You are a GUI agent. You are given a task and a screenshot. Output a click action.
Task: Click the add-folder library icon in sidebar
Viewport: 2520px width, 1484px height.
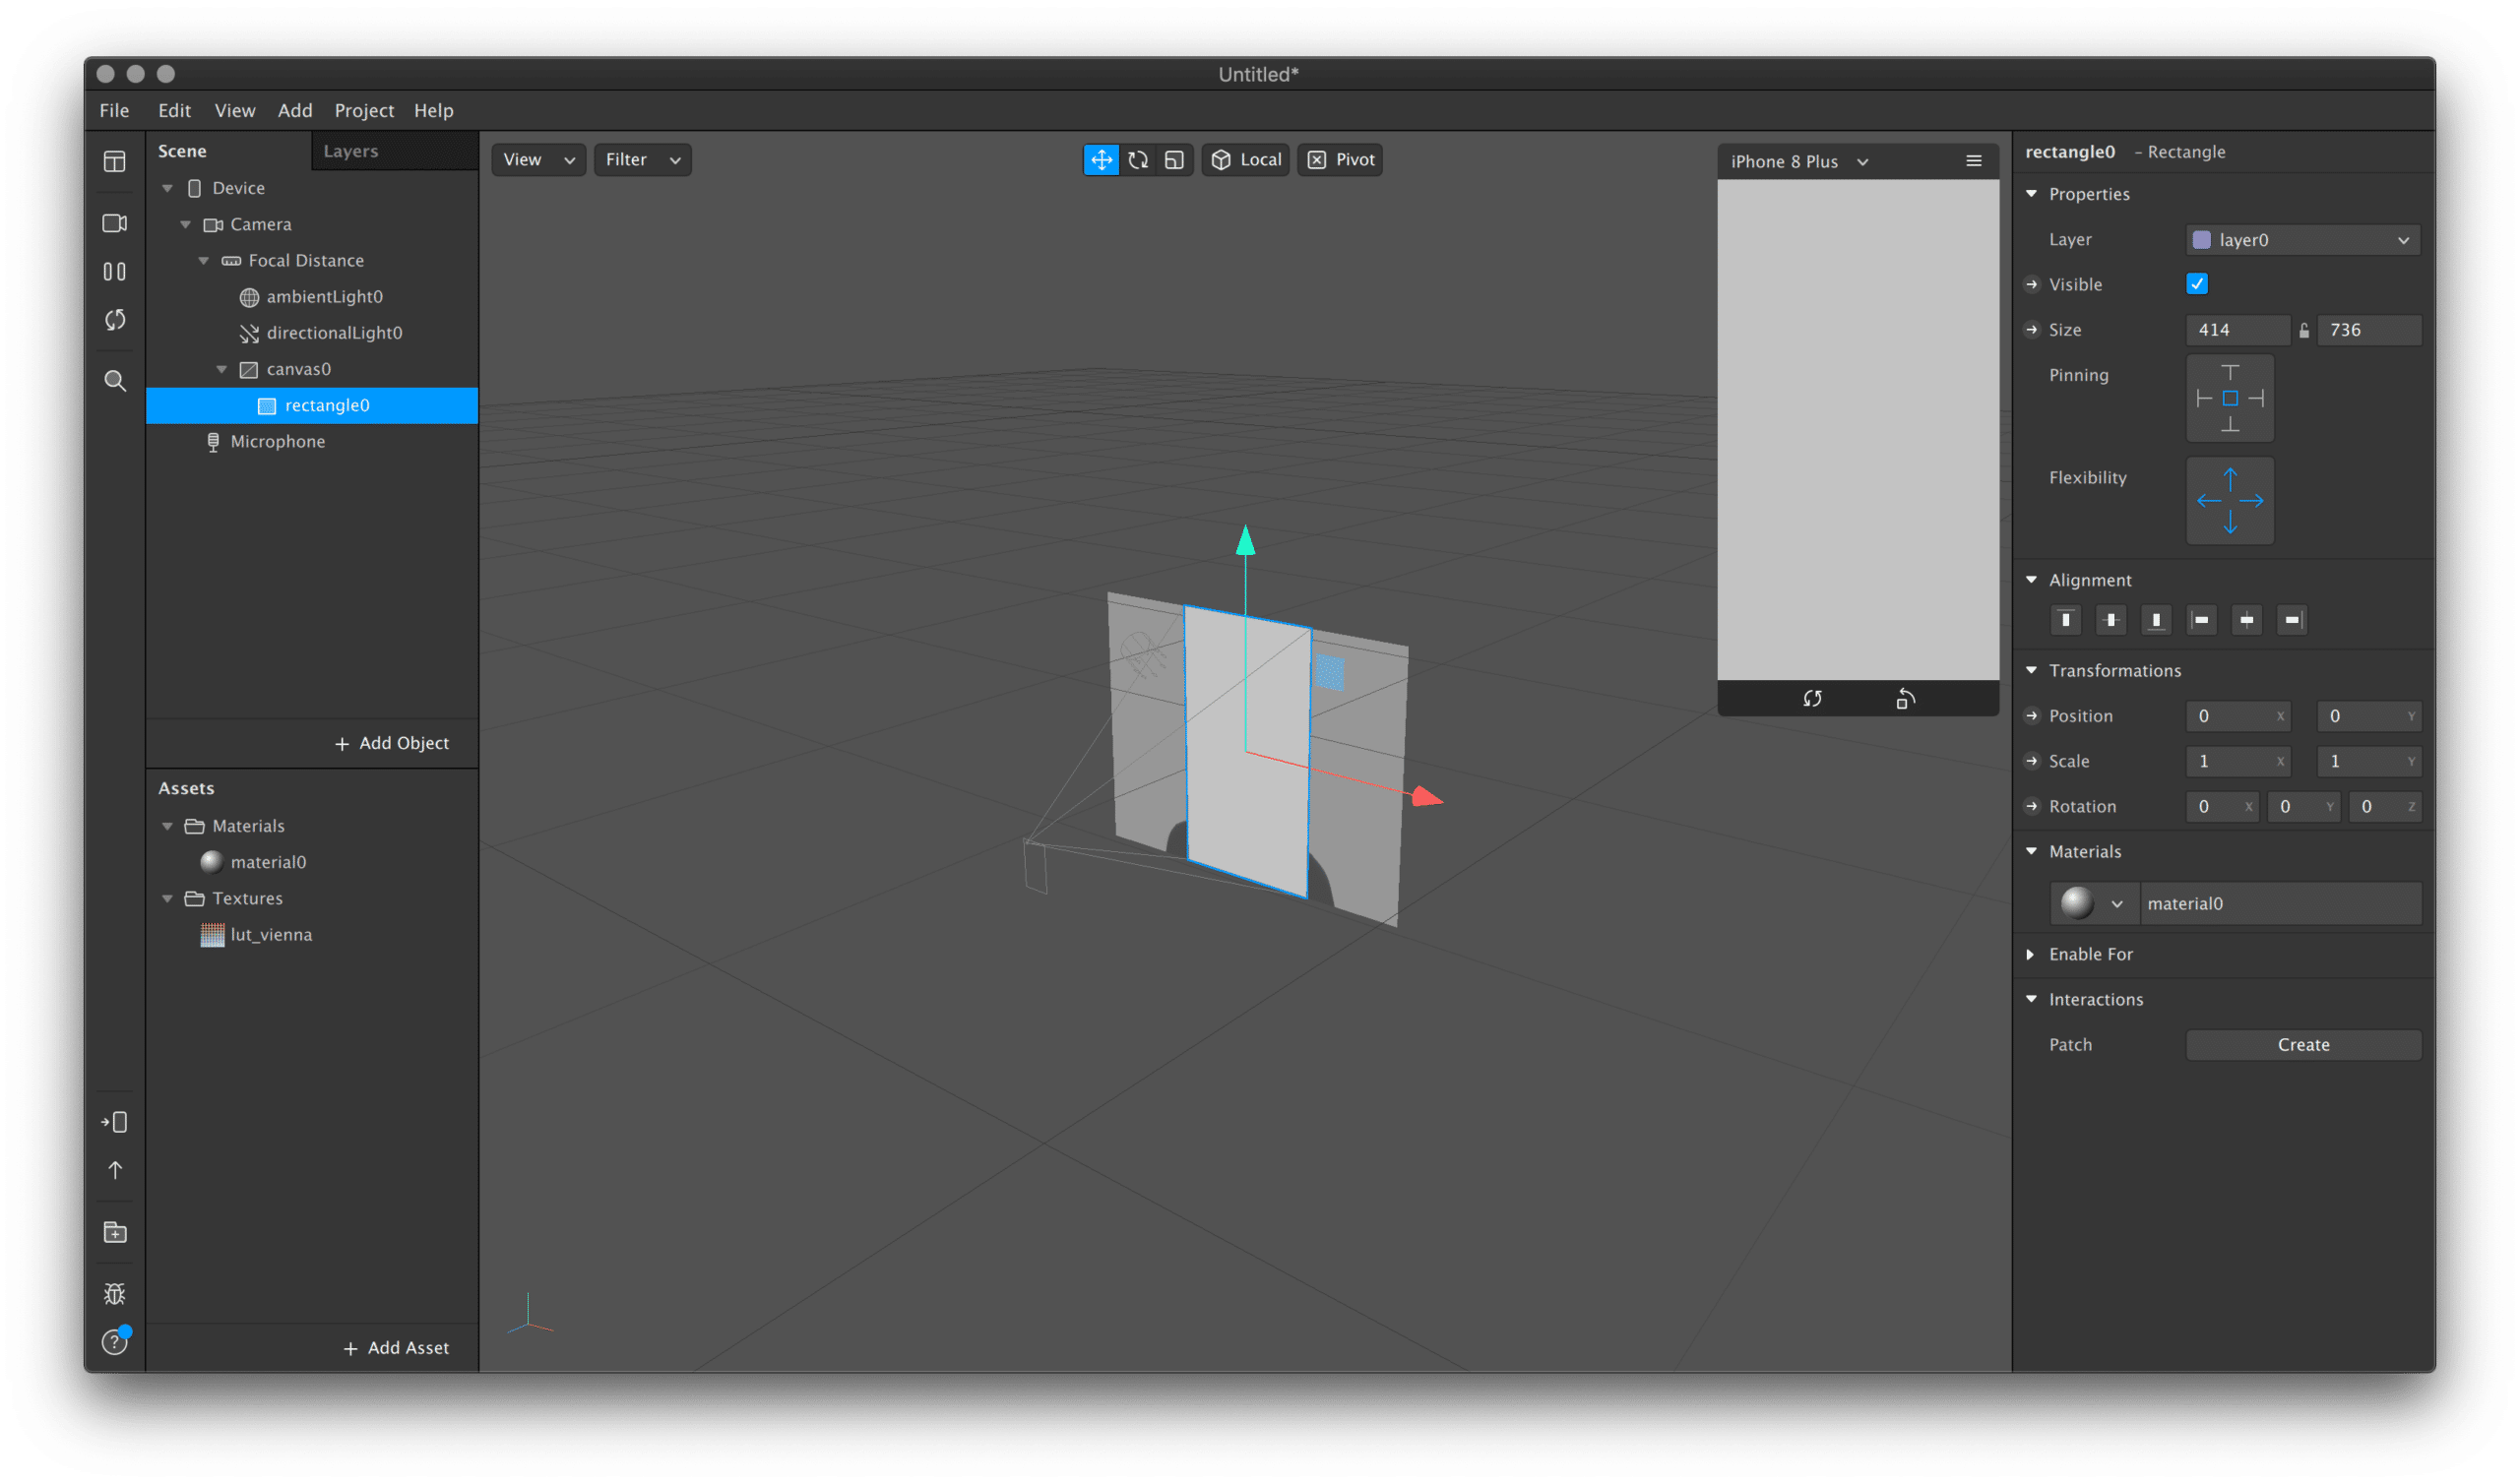click(115, 1232)
